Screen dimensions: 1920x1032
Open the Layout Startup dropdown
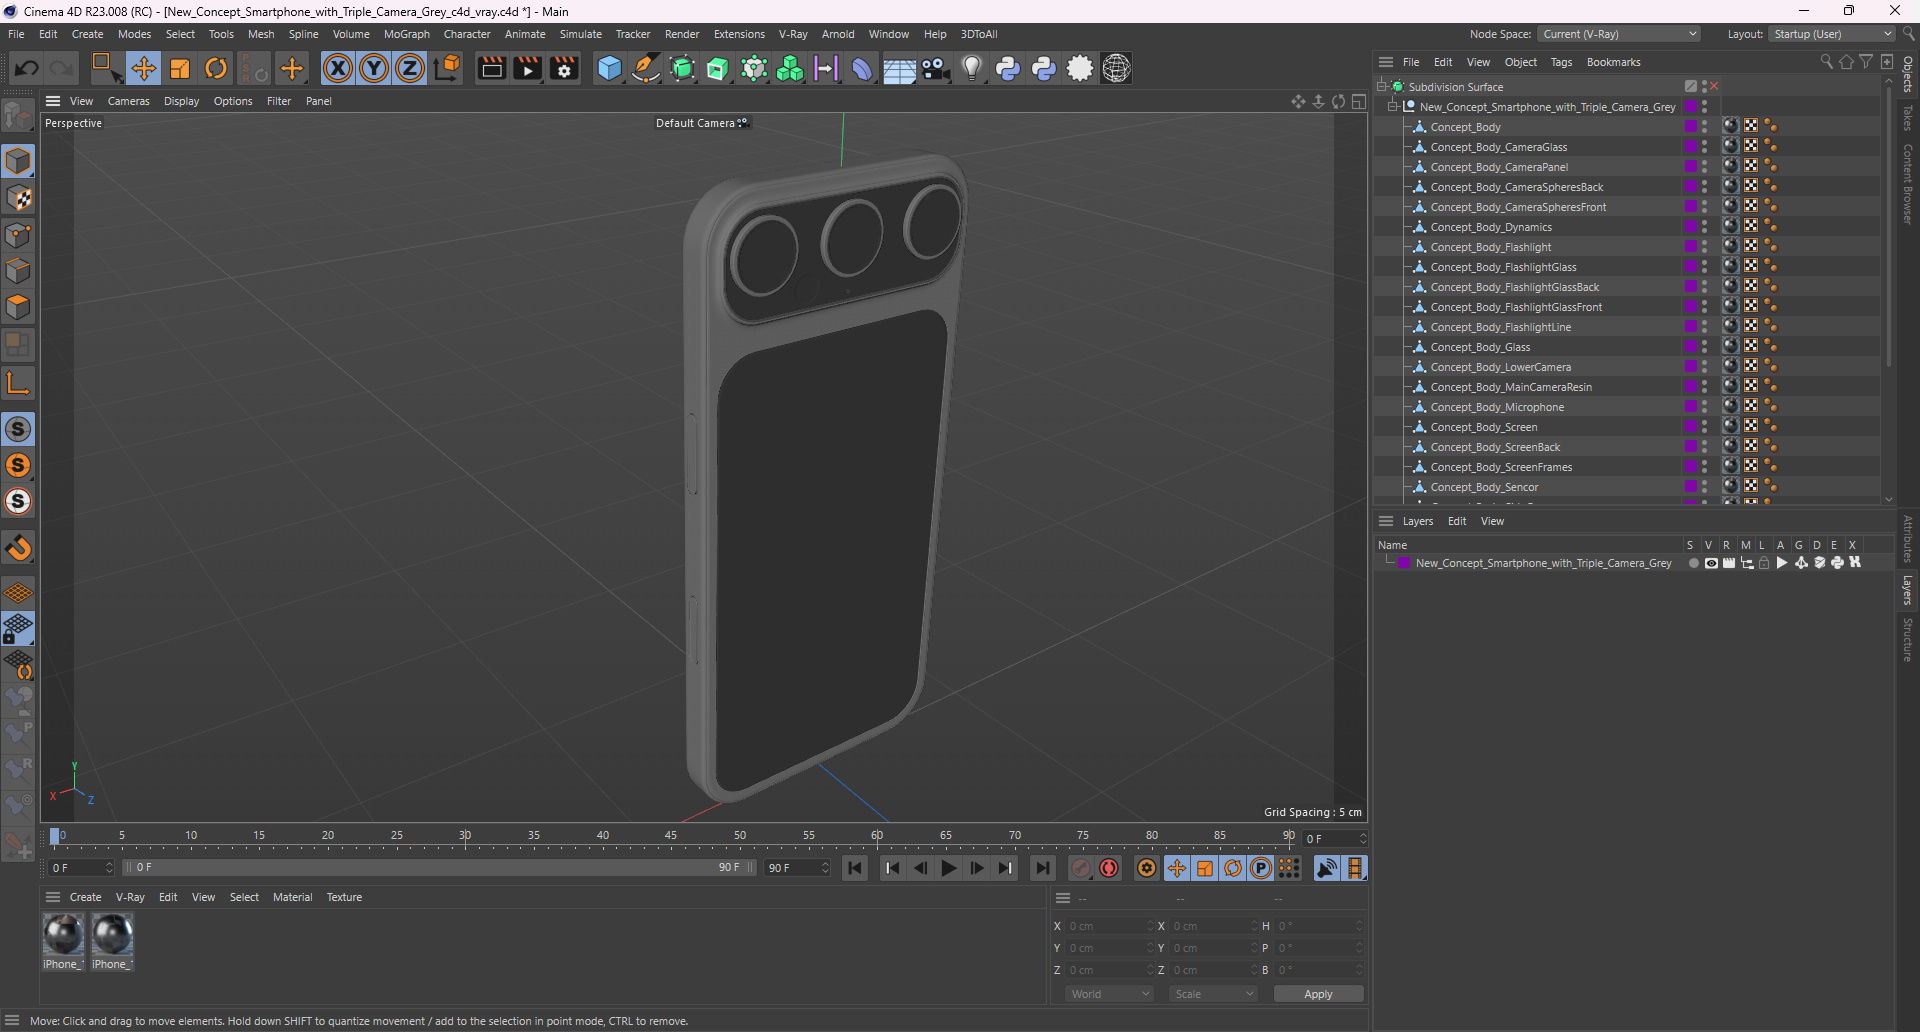(x=1832, y=34)
